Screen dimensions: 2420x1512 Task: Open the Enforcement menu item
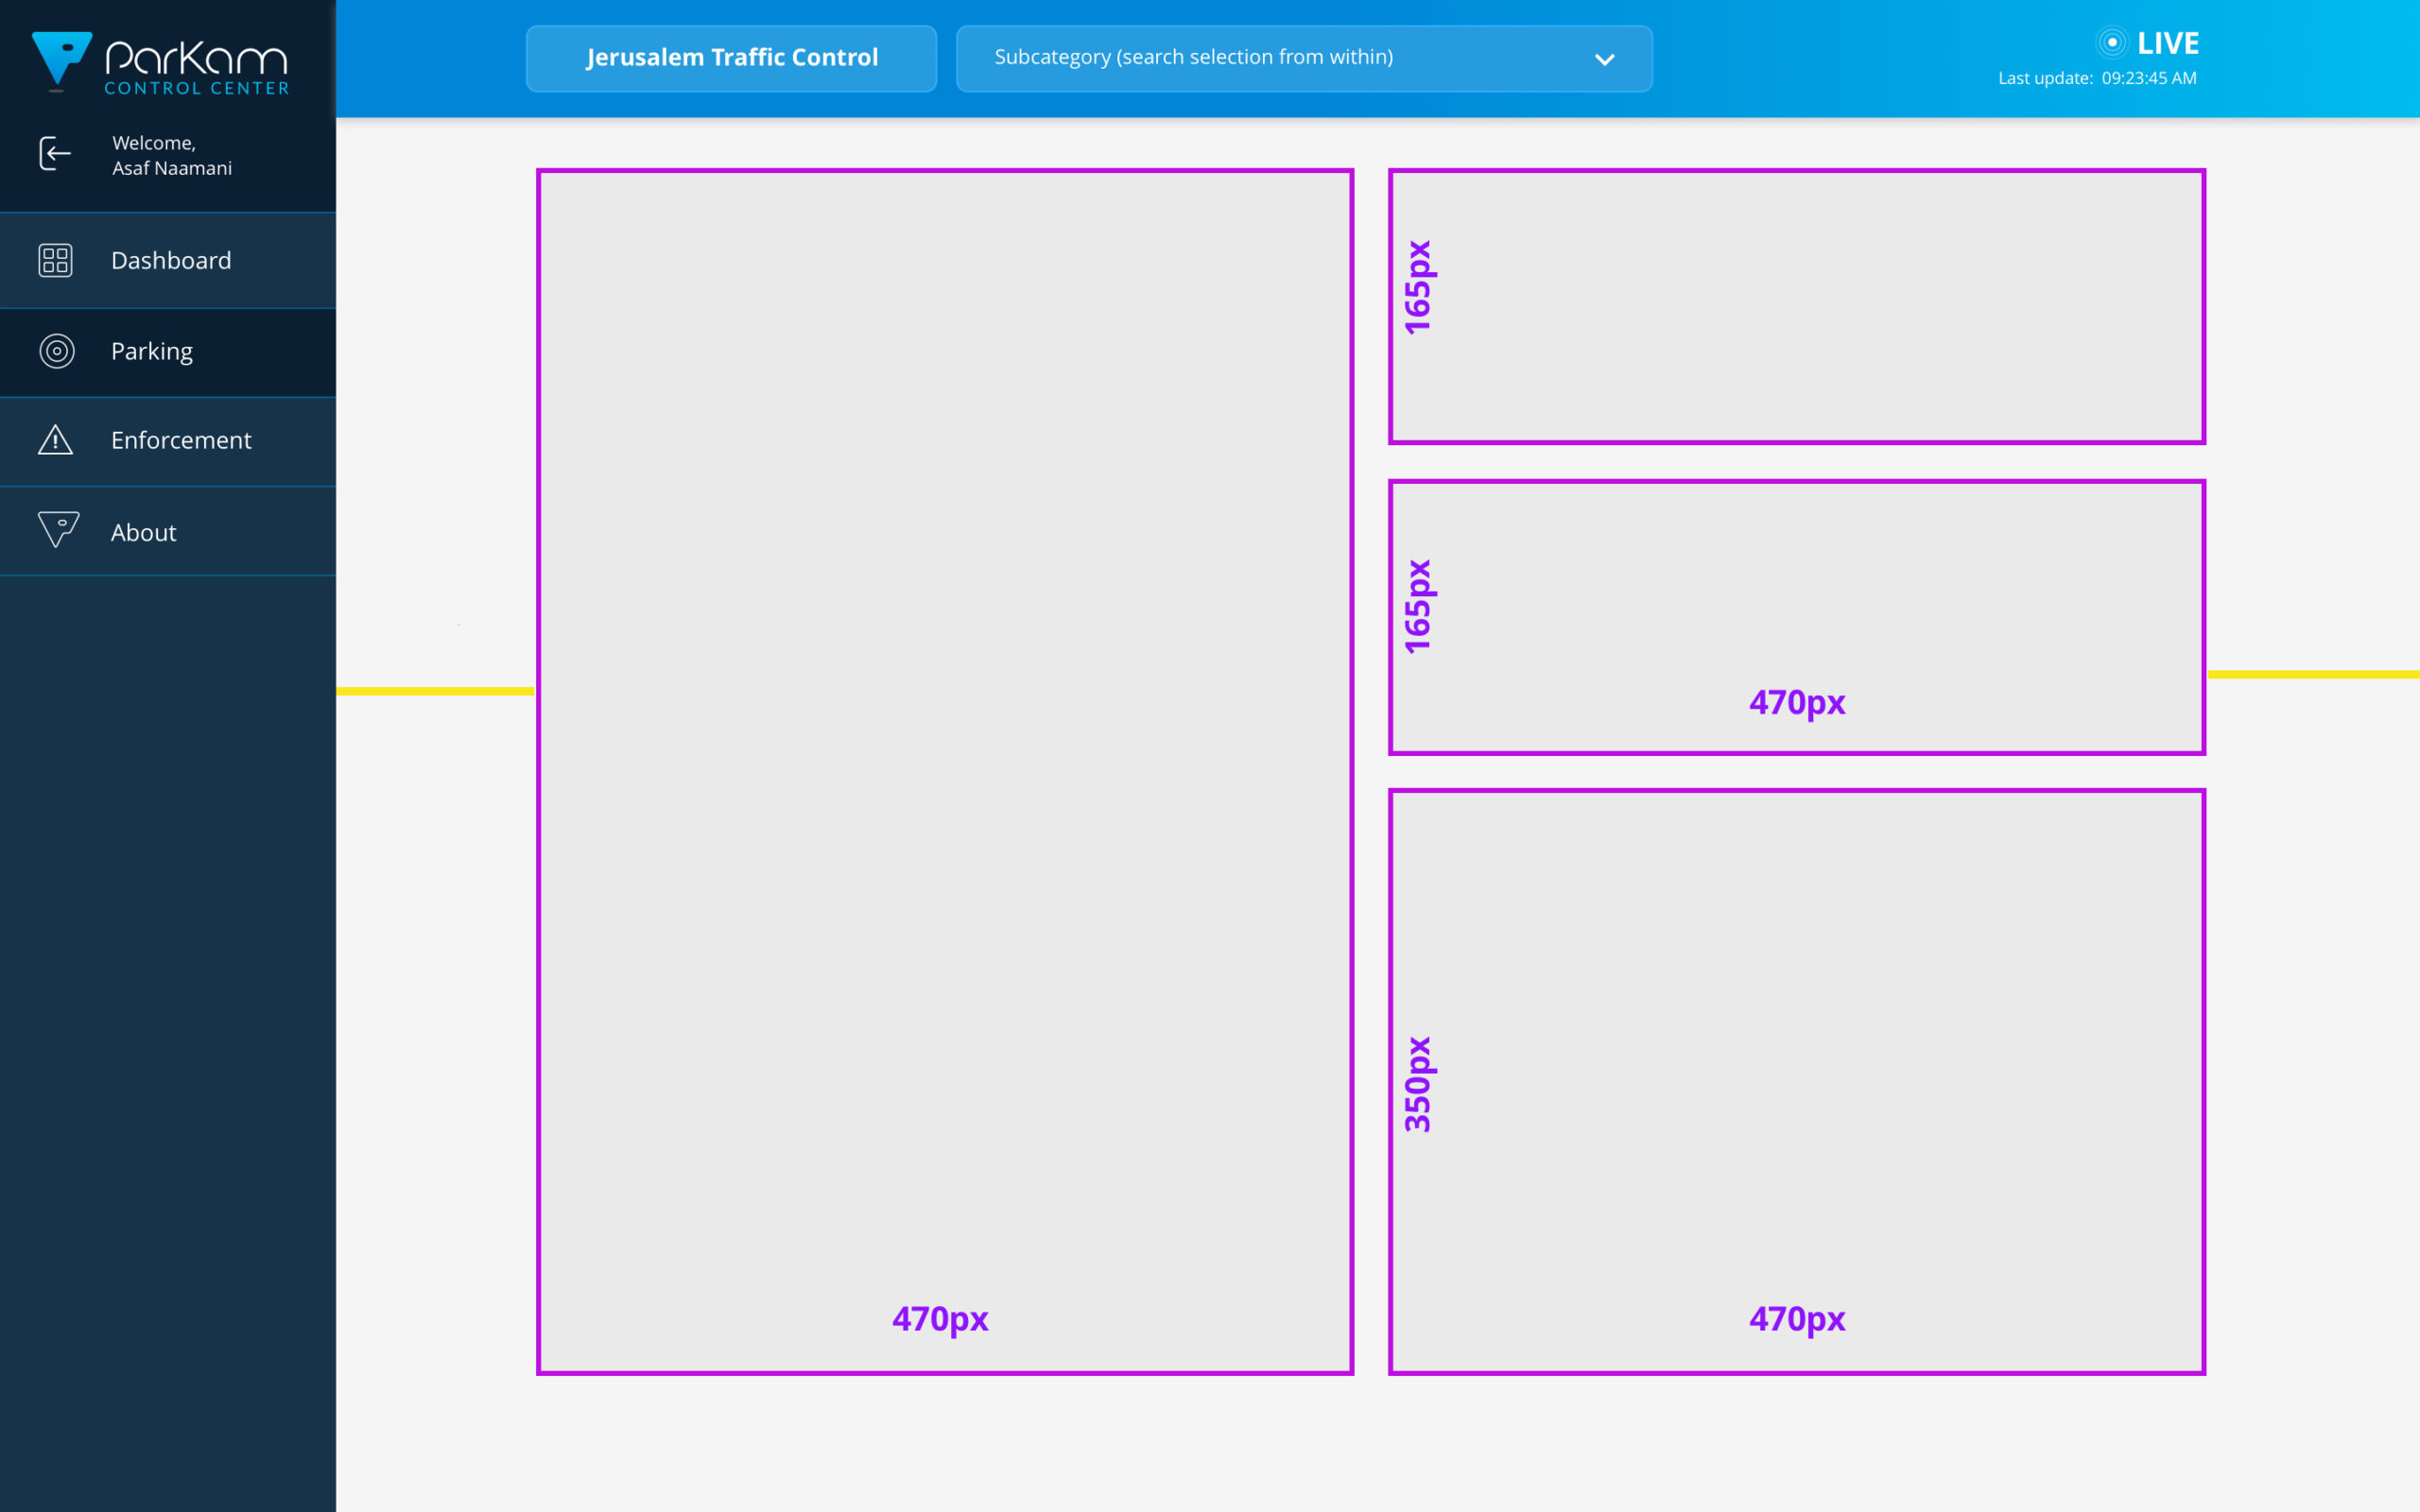click(x=168, y=441)
